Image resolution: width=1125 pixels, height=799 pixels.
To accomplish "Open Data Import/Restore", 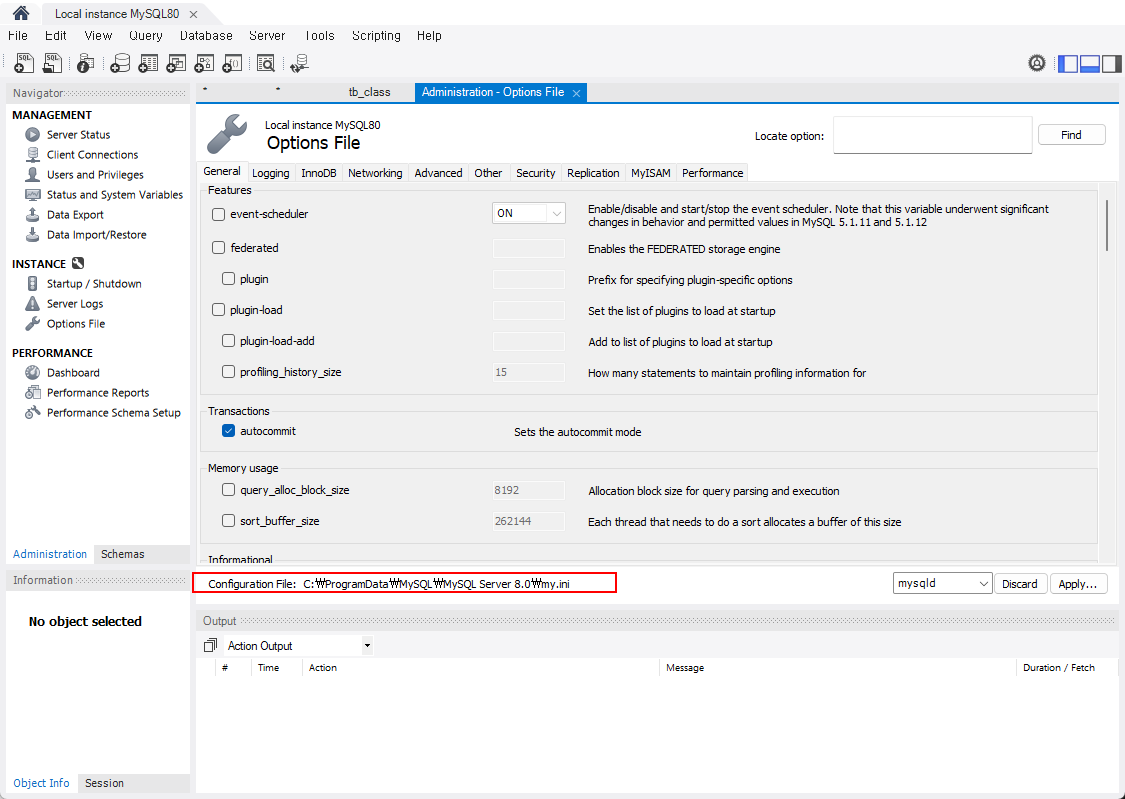I will (96, 235).
